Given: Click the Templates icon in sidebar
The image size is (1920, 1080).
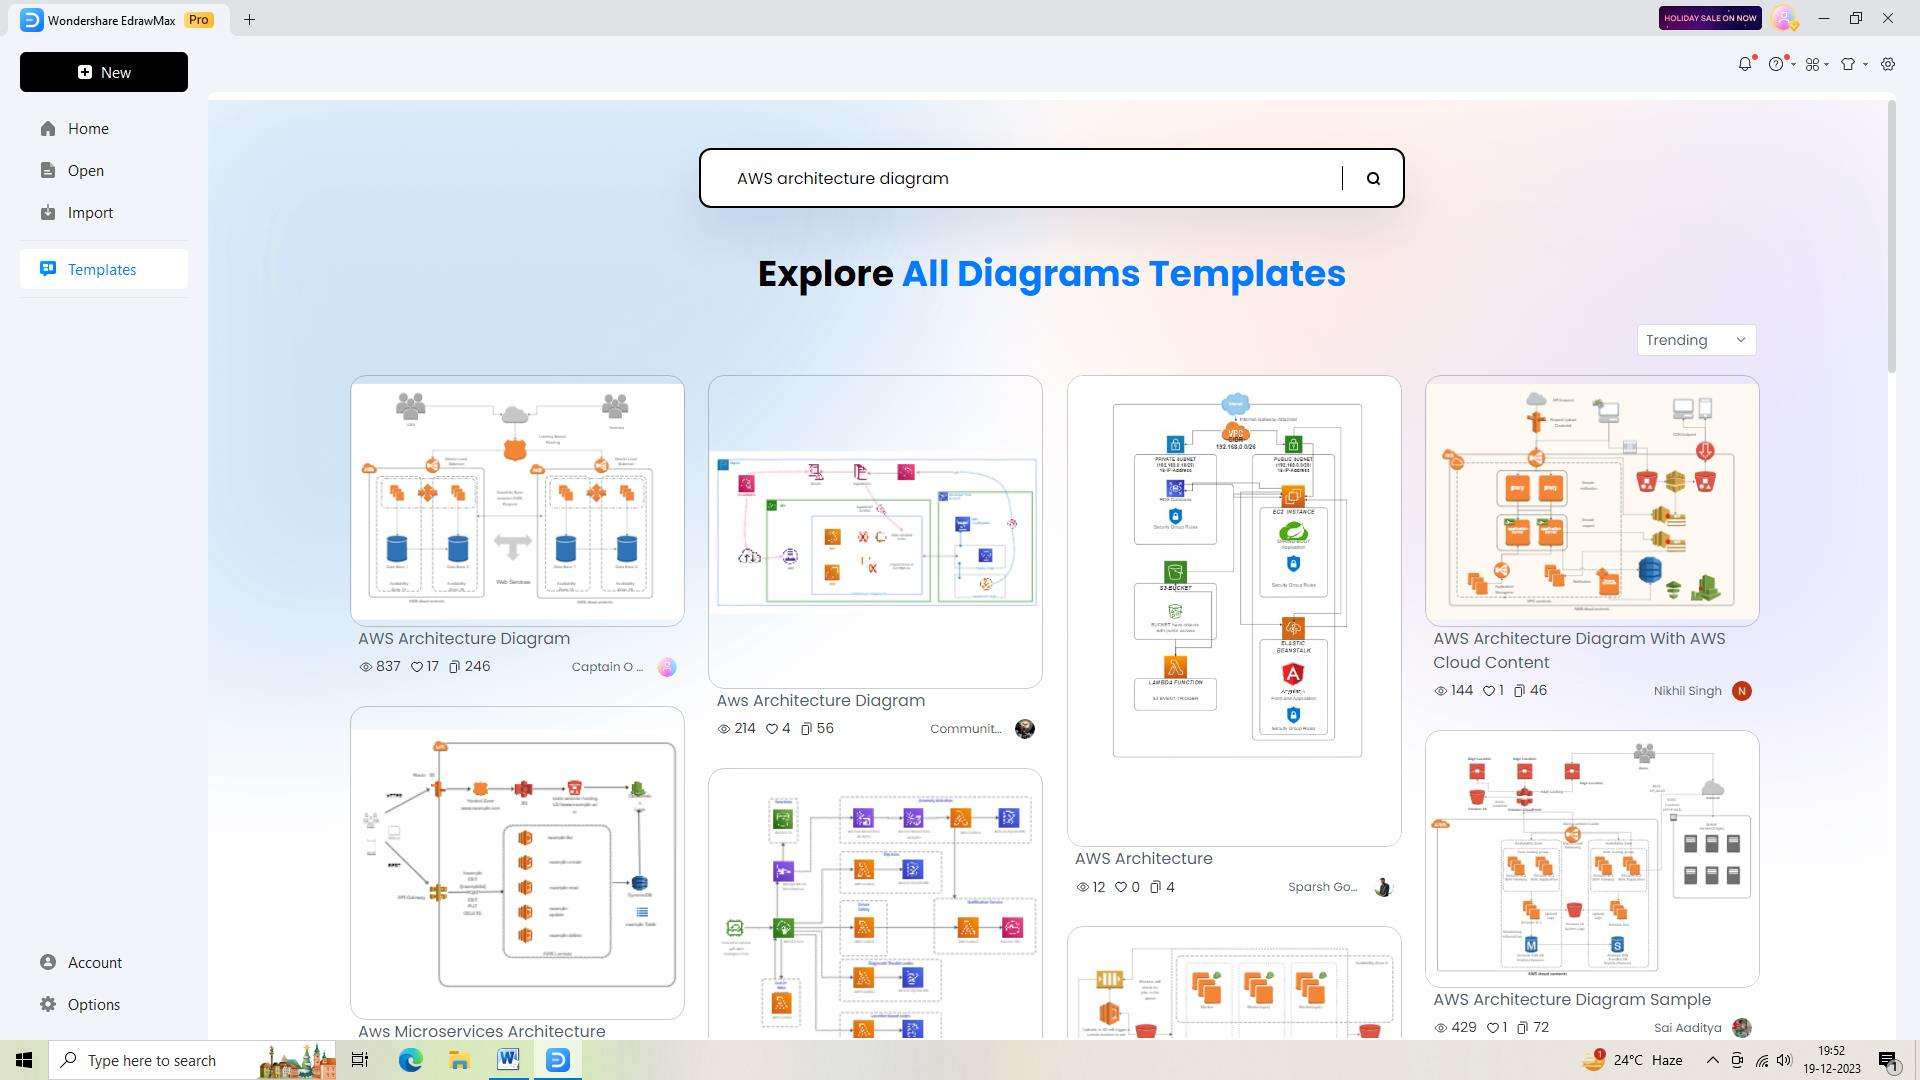Looking at the screenshot, I should click(45, 269).
